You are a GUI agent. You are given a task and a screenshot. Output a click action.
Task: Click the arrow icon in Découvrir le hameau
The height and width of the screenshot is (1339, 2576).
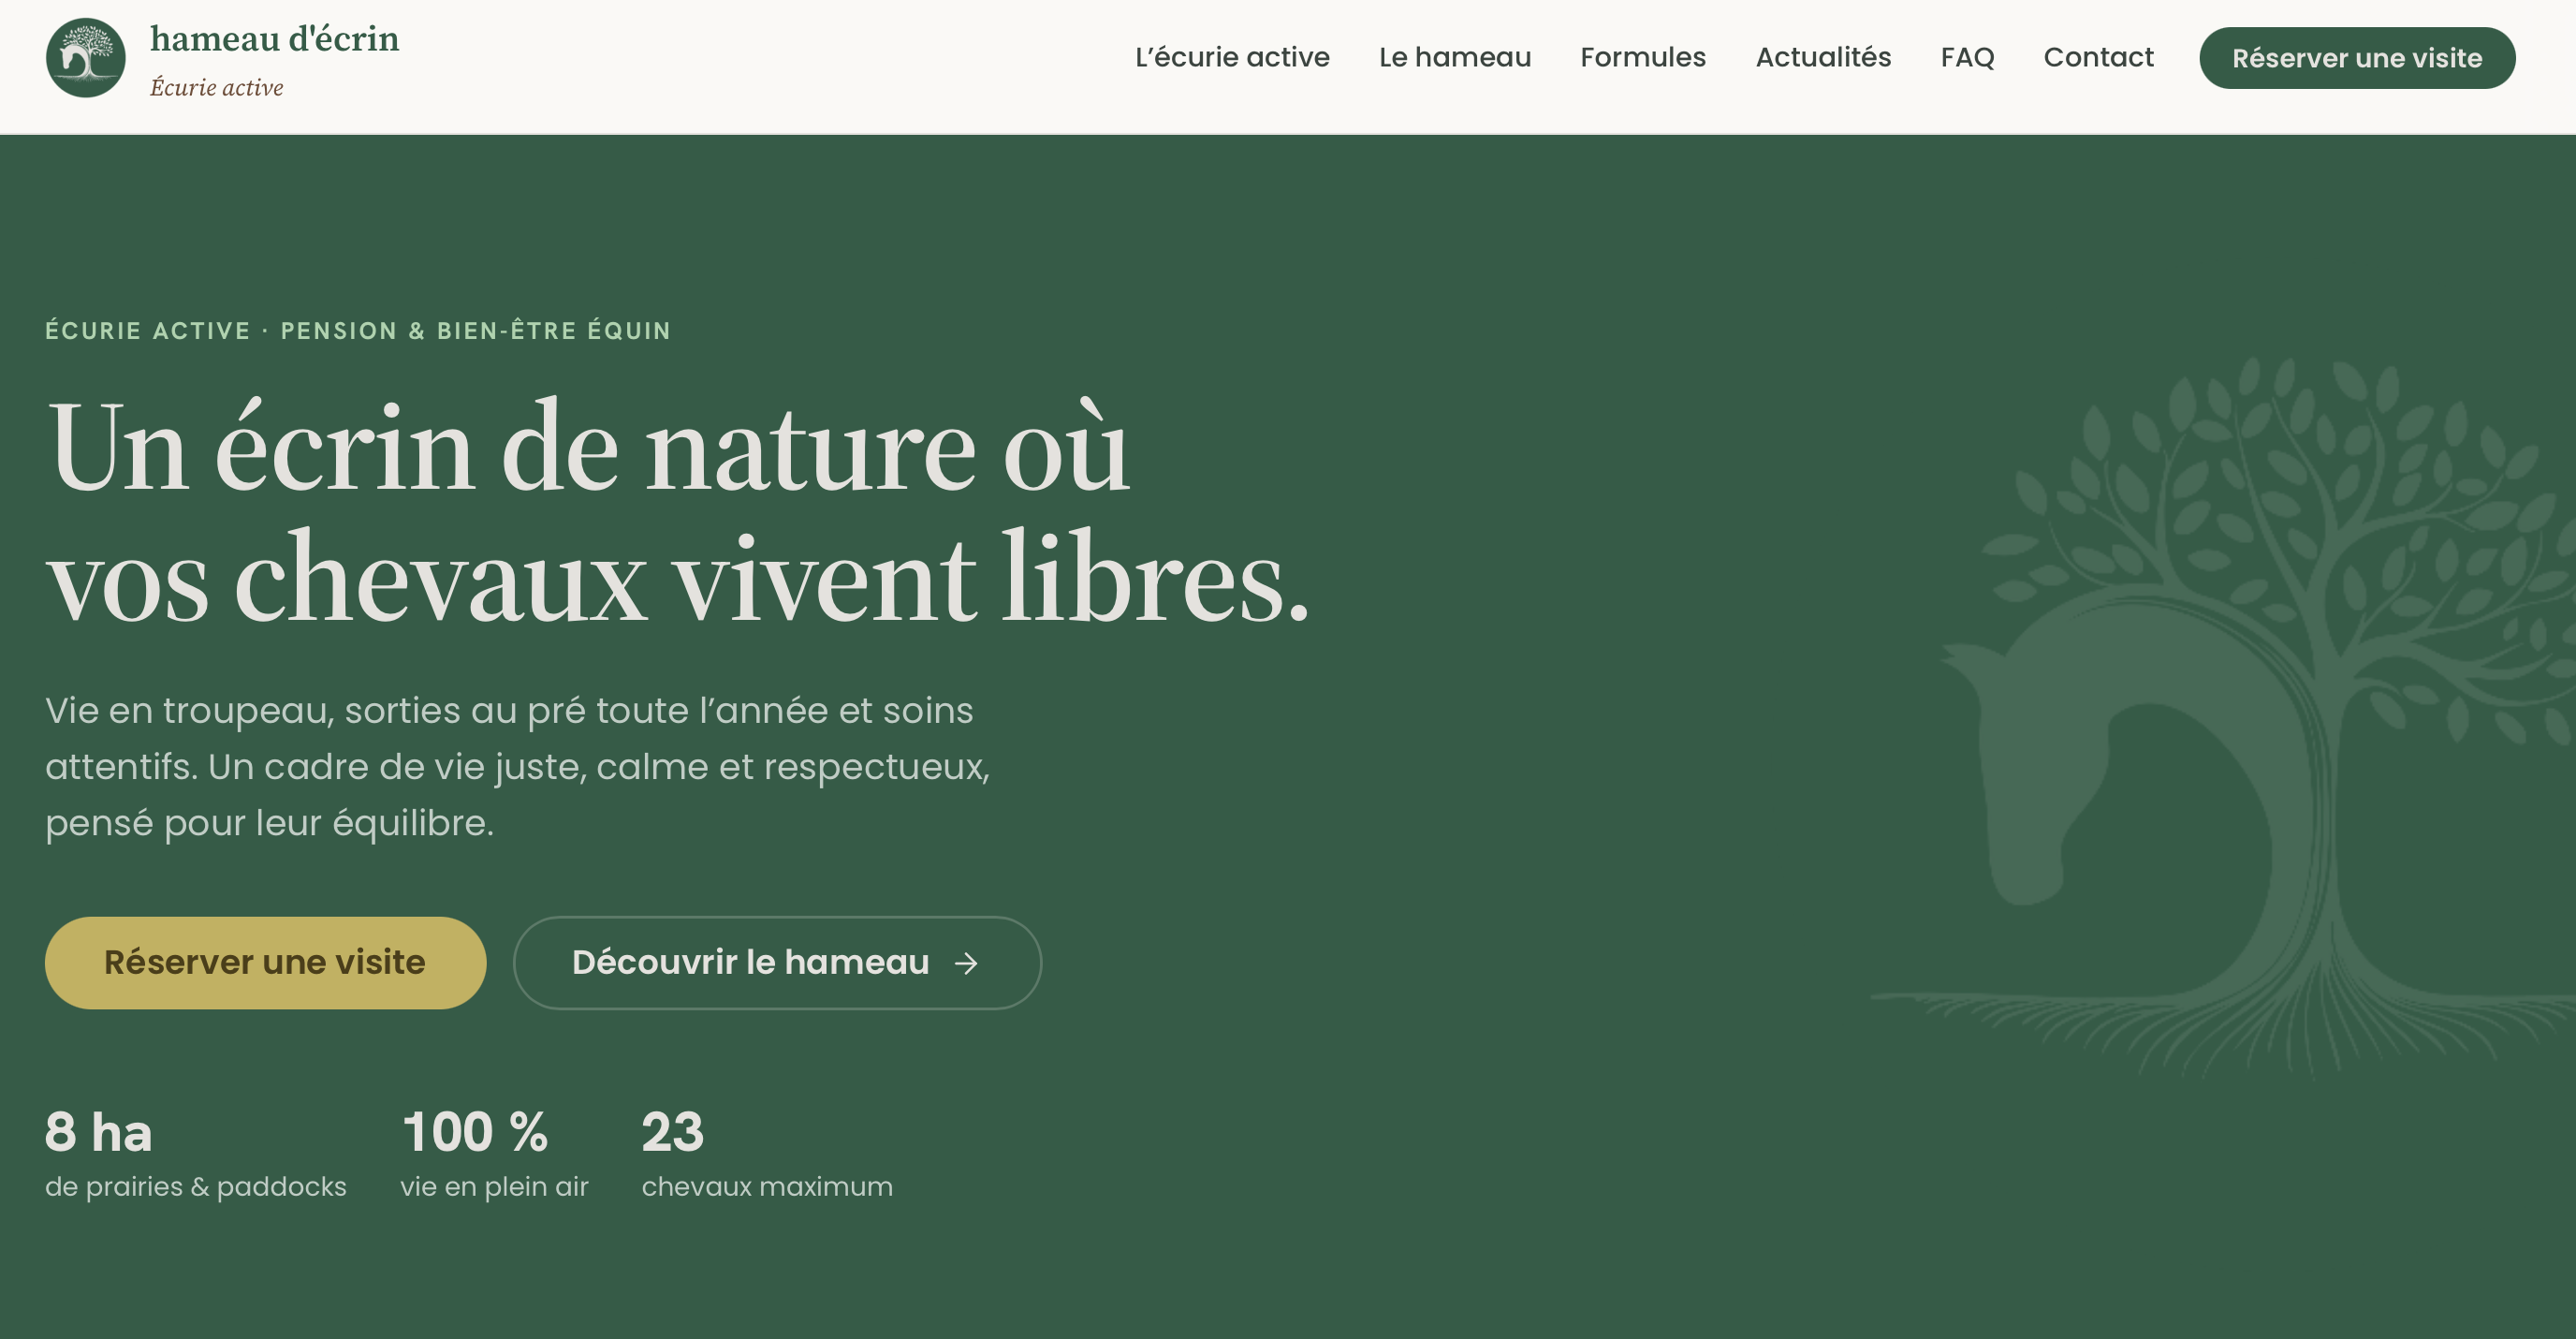[x=966, y=963]
